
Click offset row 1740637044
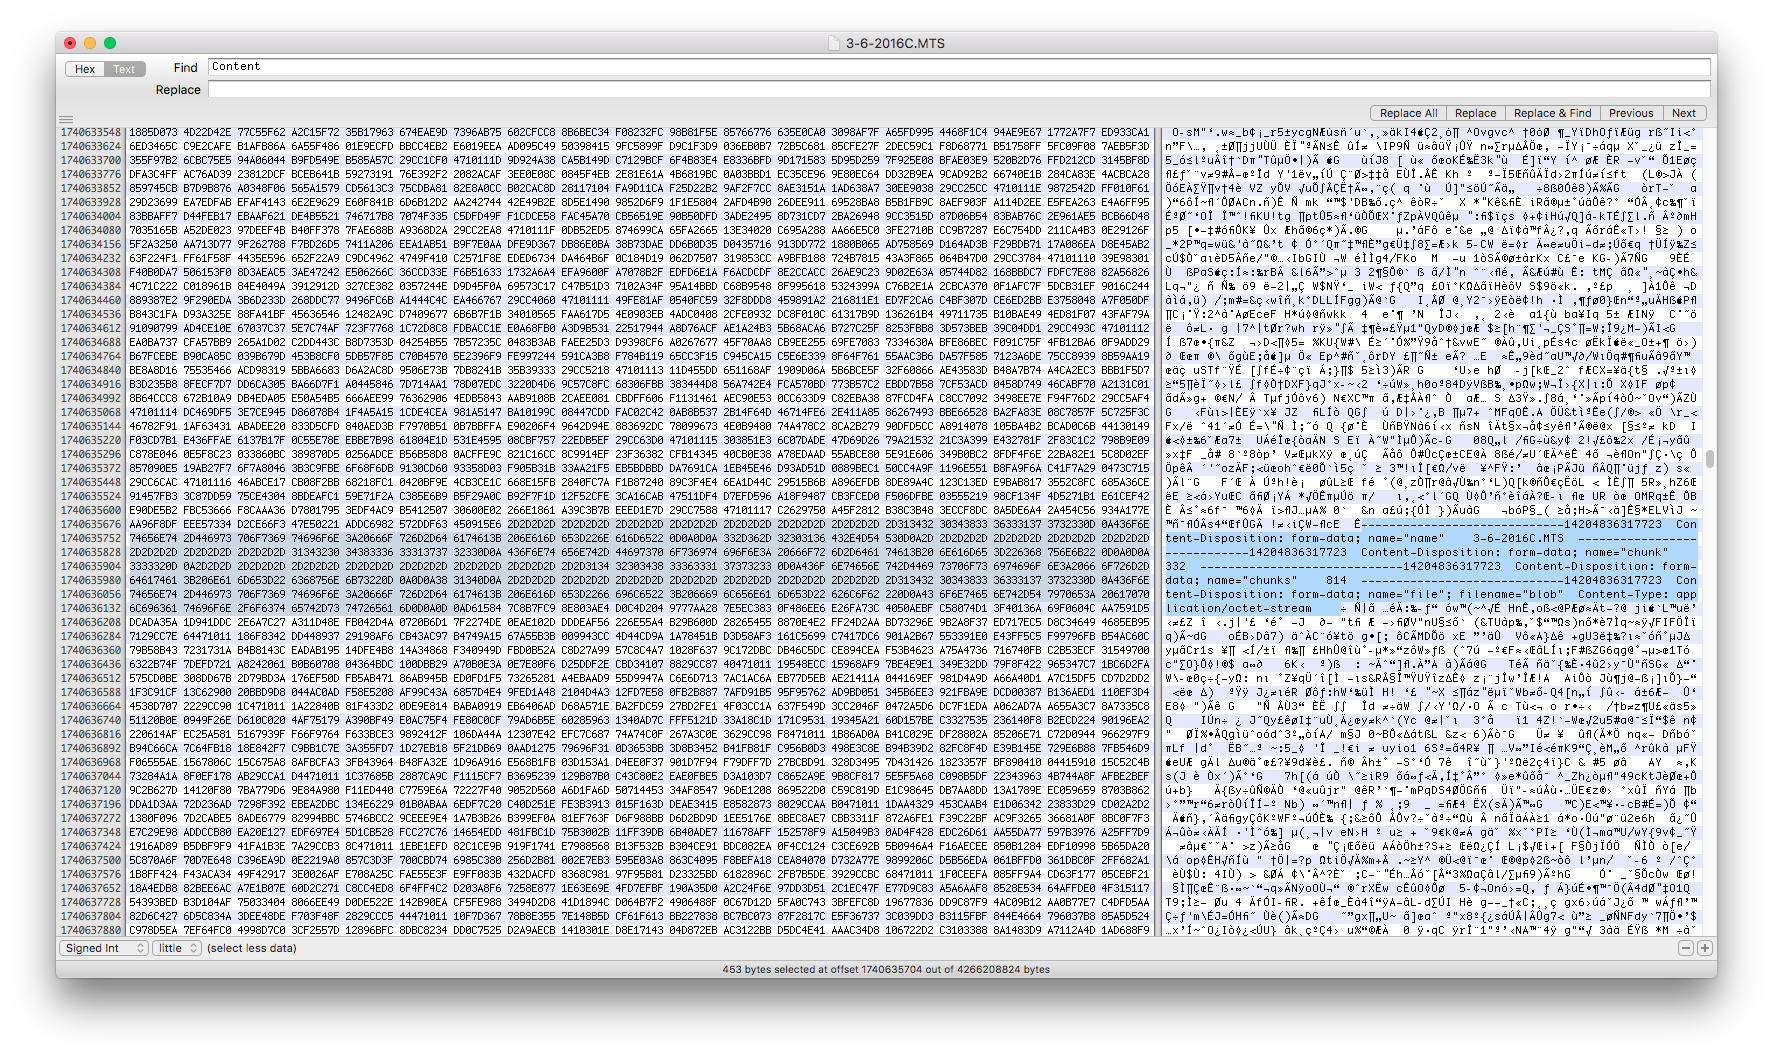tap(90, 776)
